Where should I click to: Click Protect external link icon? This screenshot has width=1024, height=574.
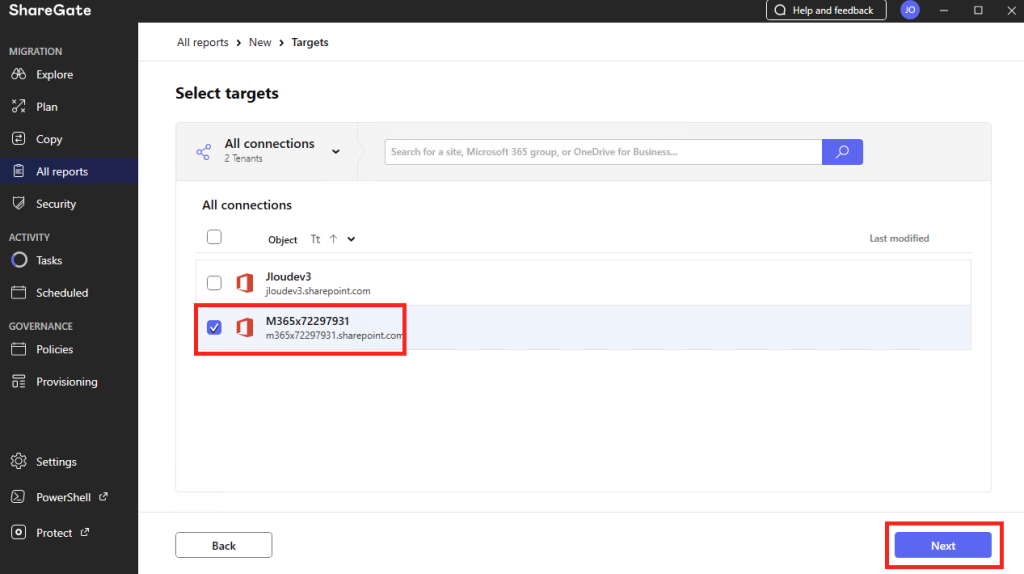coord(85,532)
